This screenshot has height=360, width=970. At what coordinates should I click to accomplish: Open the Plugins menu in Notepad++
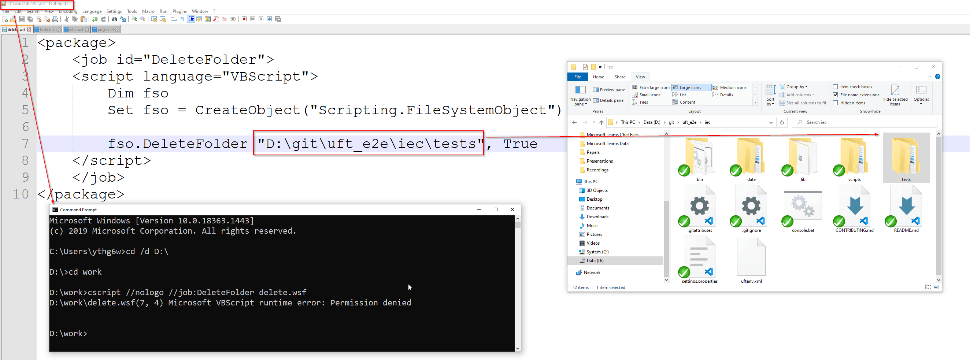point(179,11)
